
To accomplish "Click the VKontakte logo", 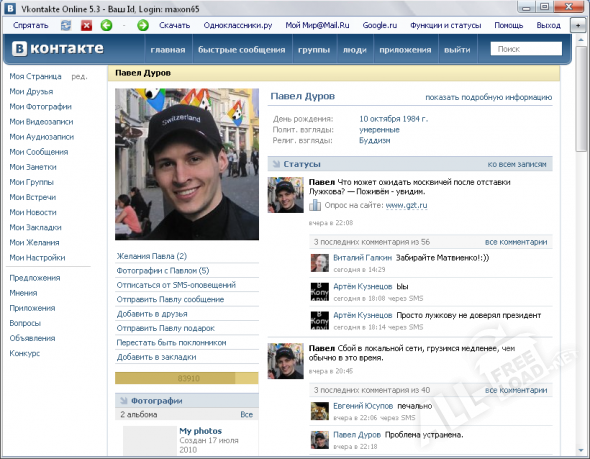I will click(x=58, y=49).
